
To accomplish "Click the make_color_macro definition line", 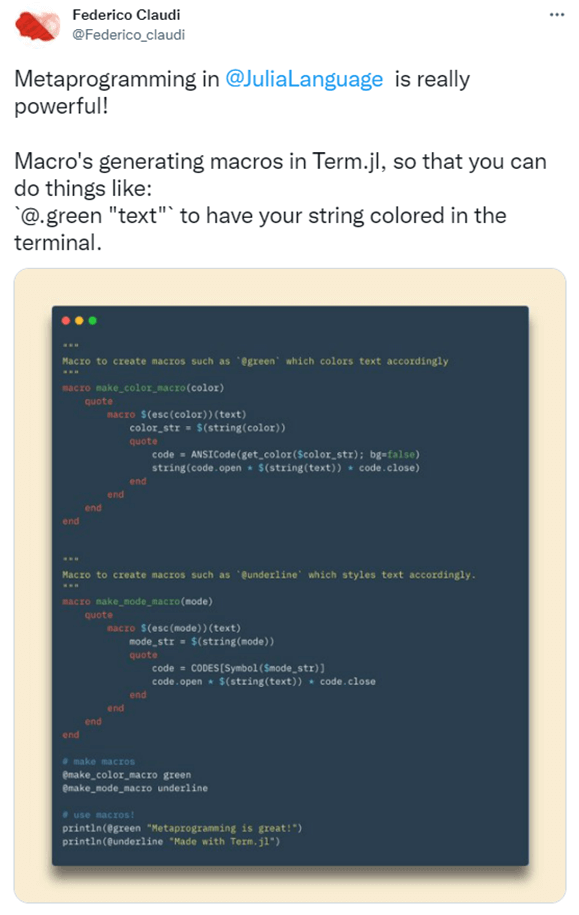I will tap(143, 388).
